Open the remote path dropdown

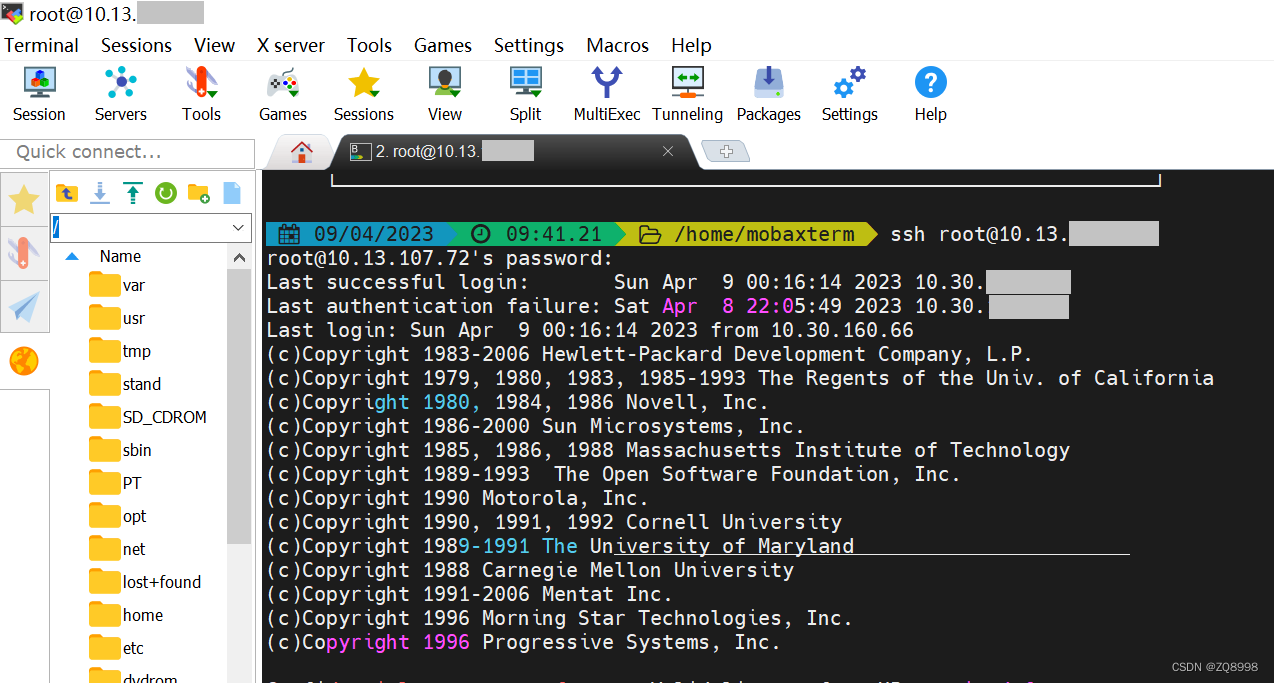coord(237,227)
